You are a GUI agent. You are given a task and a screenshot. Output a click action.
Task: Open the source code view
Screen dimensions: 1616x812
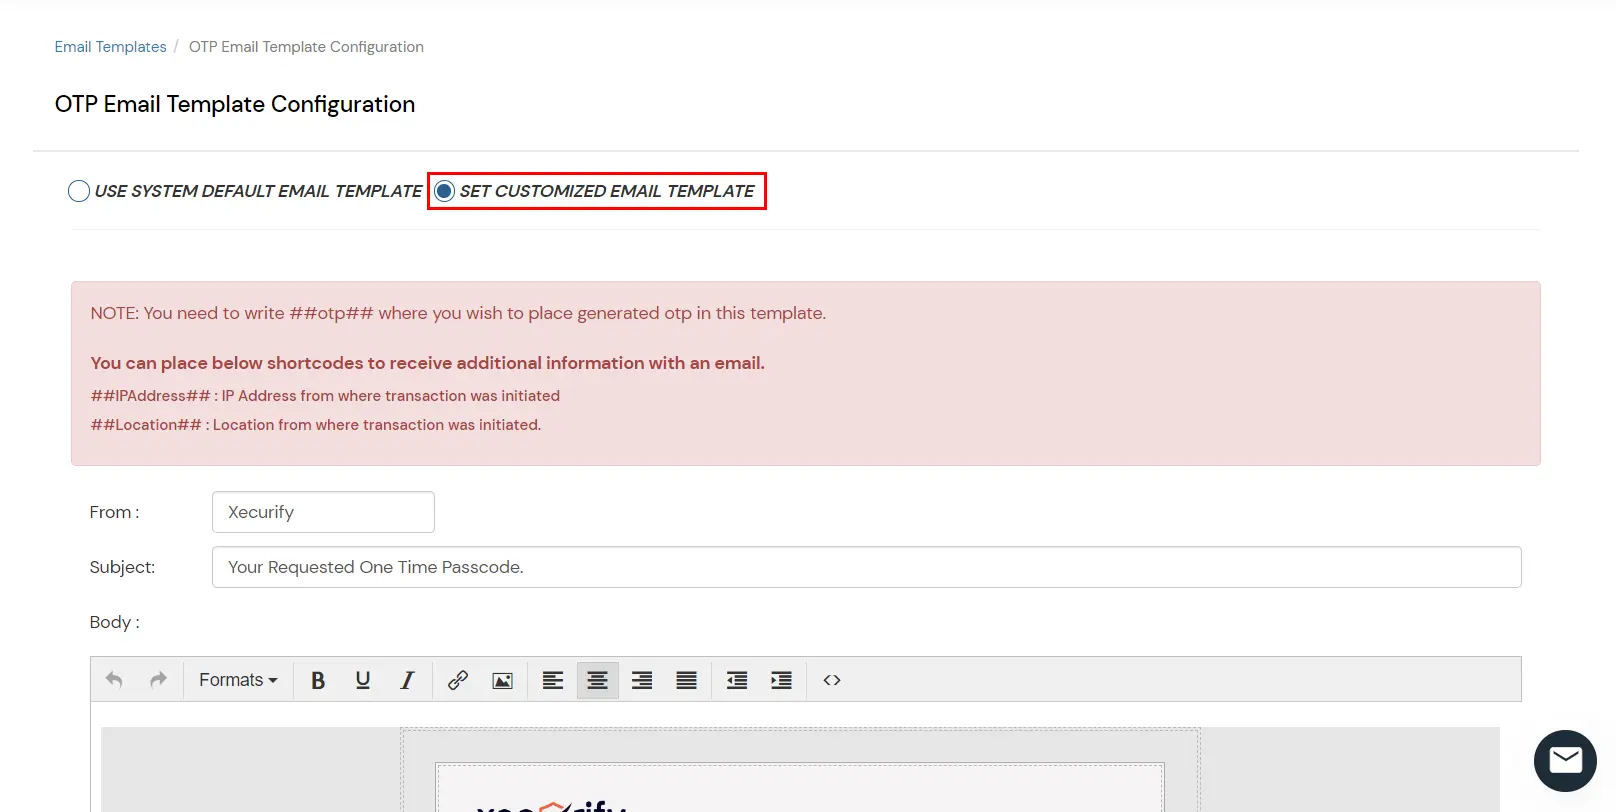[832, 680]
